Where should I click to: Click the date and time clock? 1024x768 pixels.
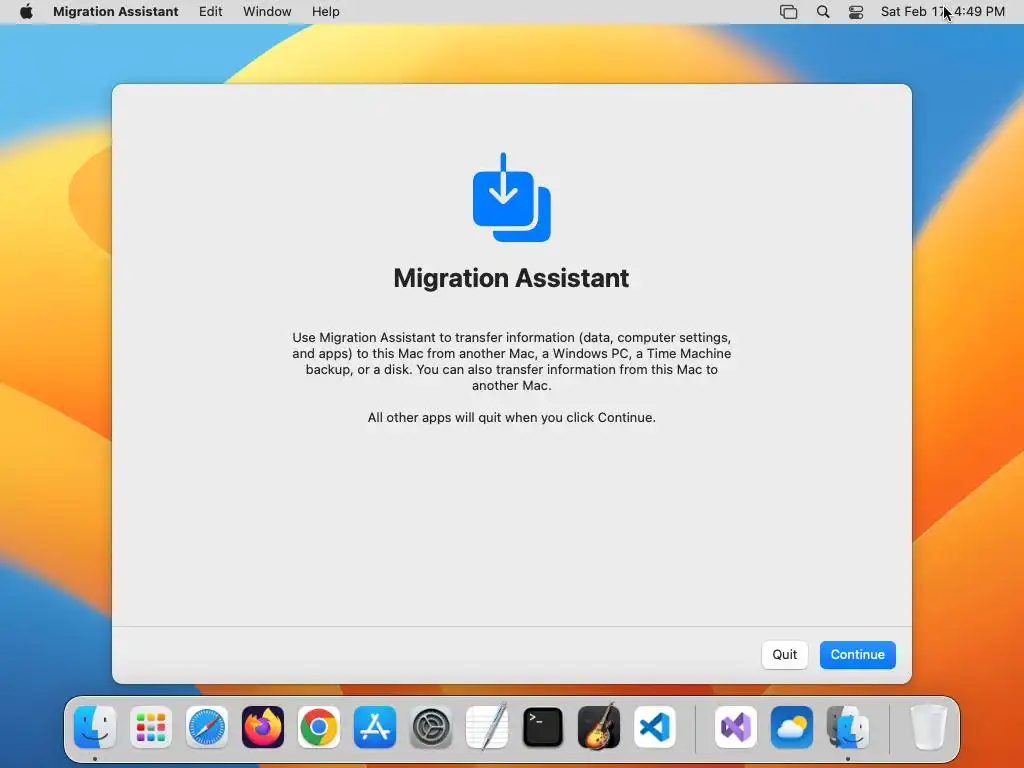(x=942, y=12)
